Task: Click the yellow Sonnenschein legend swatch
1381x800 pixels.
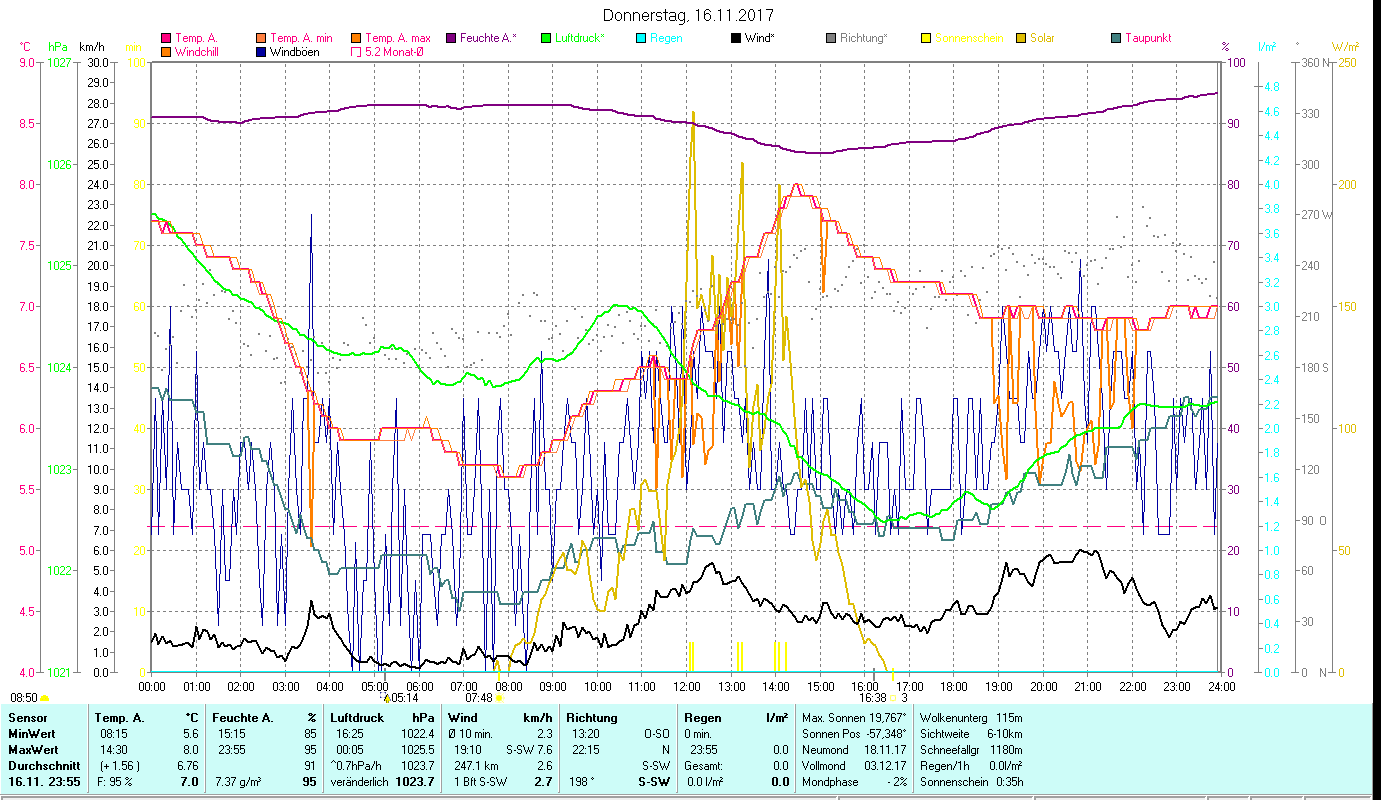Action: point(926,39)
